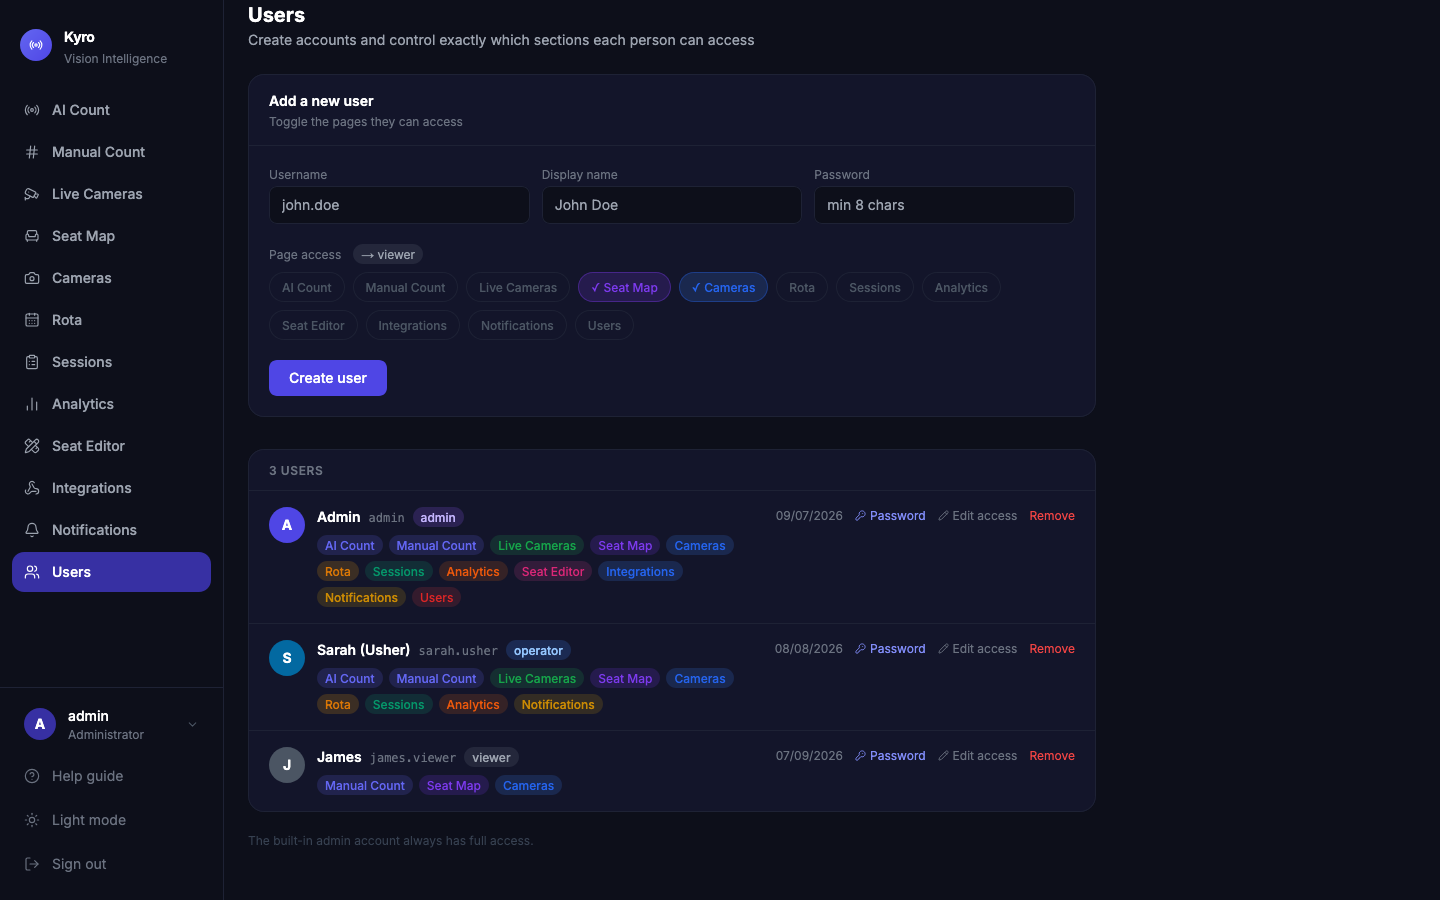The image size is (1440, 900).
Task: Toggle Sessions page access chip
Action: tap(875, 288)
